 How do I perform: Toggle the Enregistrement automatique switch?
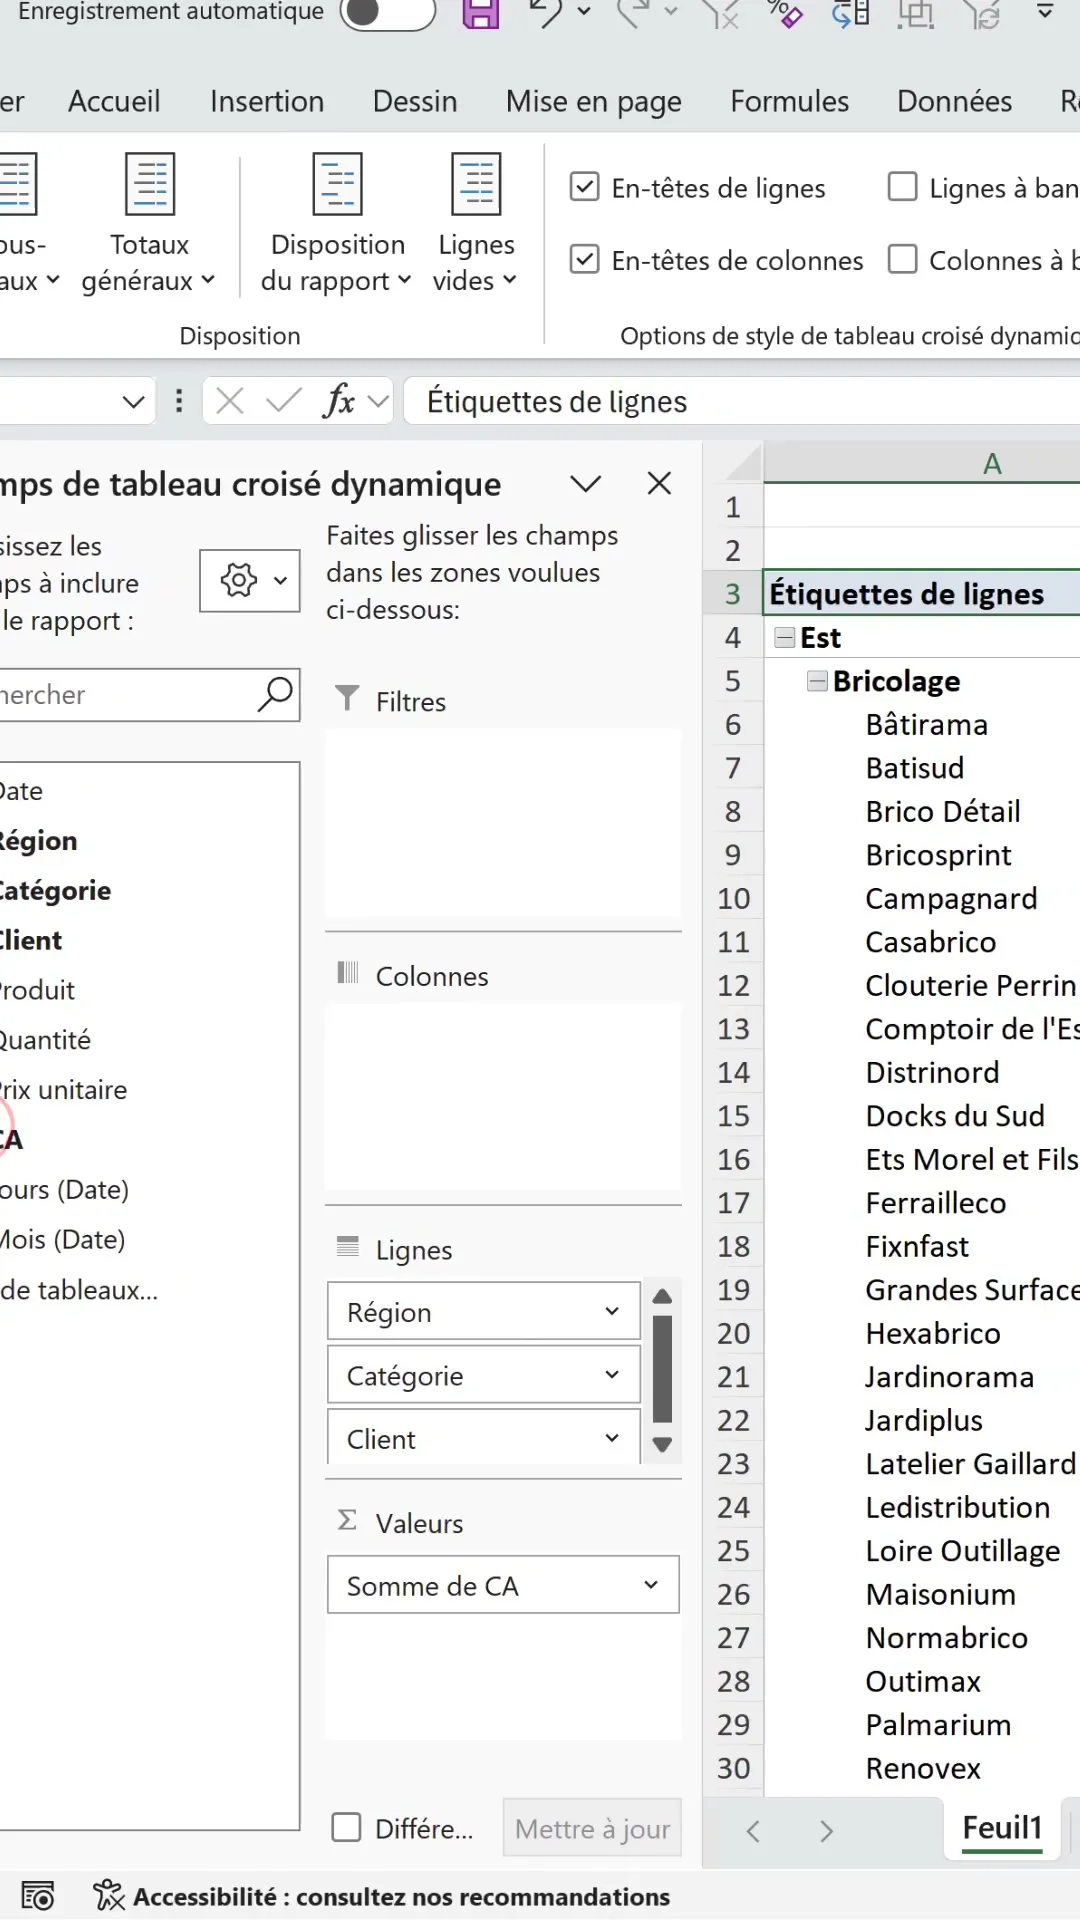click(387, 12)
